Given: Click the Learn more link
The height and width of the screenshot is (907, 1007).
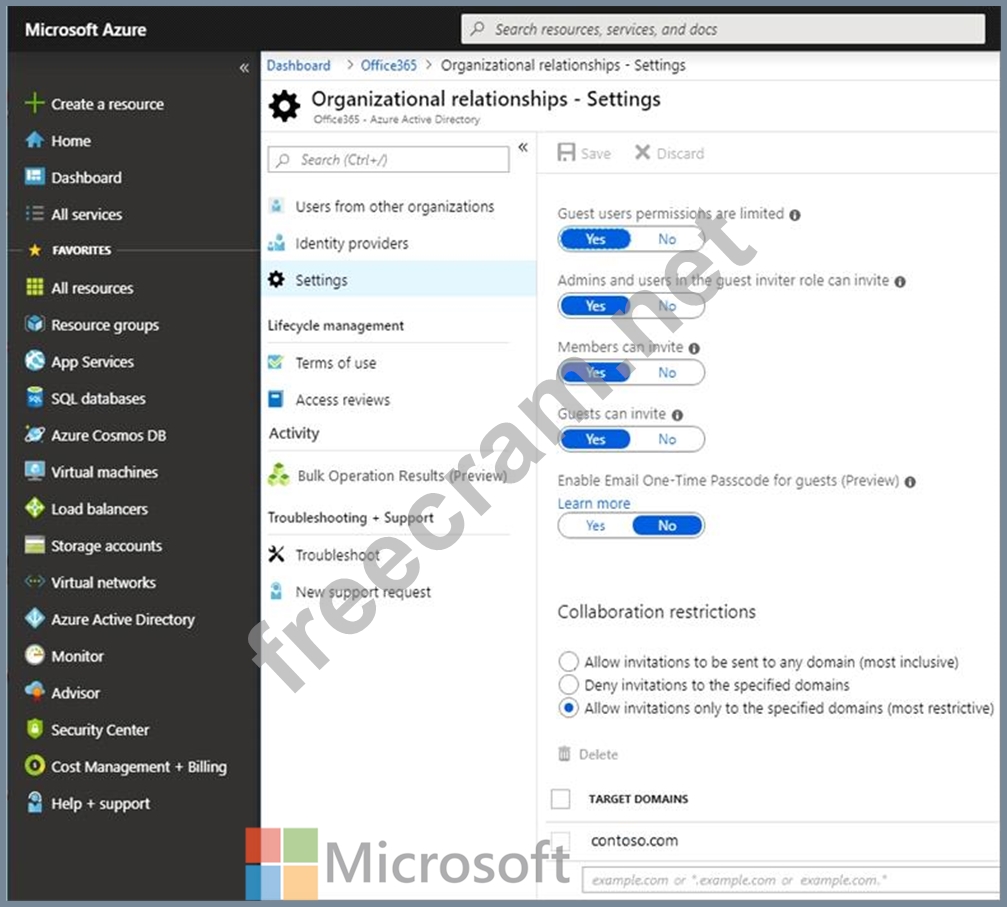Looking at the screenshot, I should pyautogui.click(x=594, y=504).
